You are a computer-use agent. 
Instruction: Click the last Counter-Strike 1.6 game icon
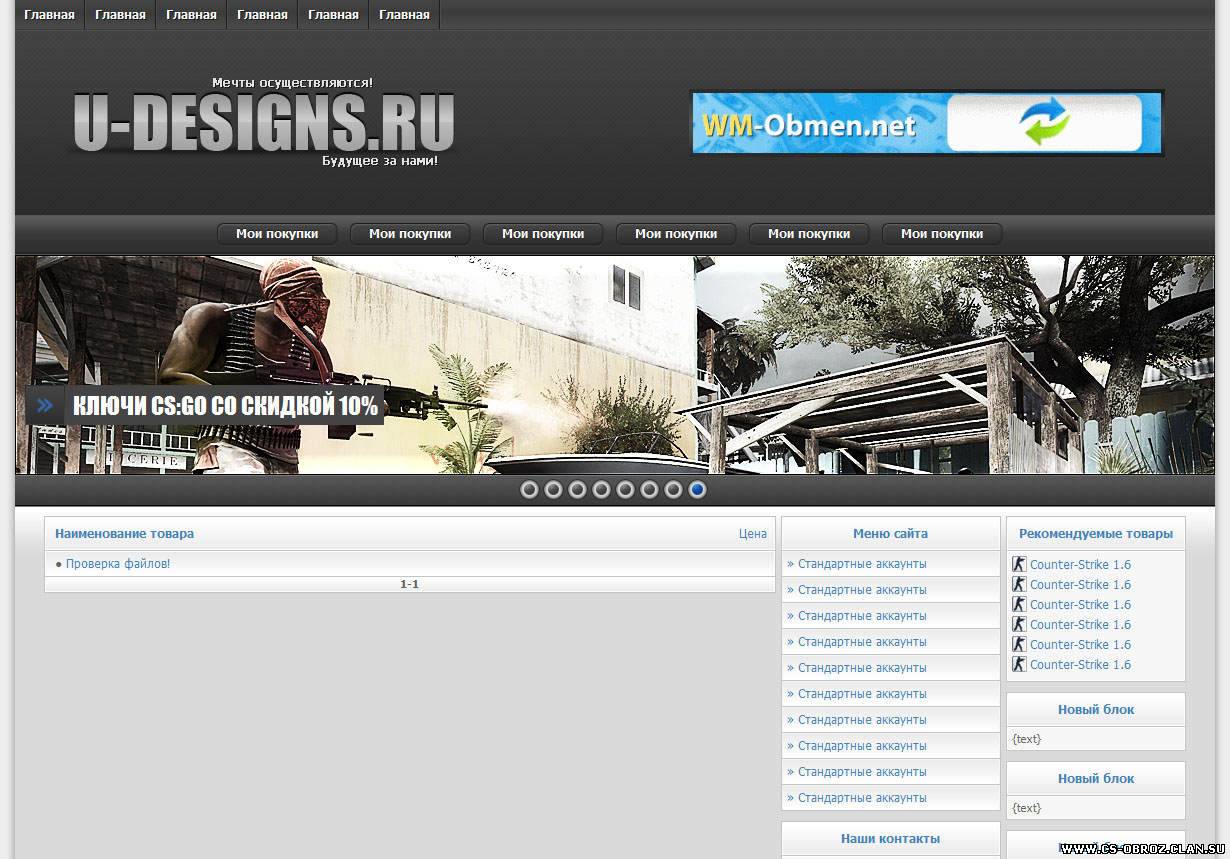1019,664
